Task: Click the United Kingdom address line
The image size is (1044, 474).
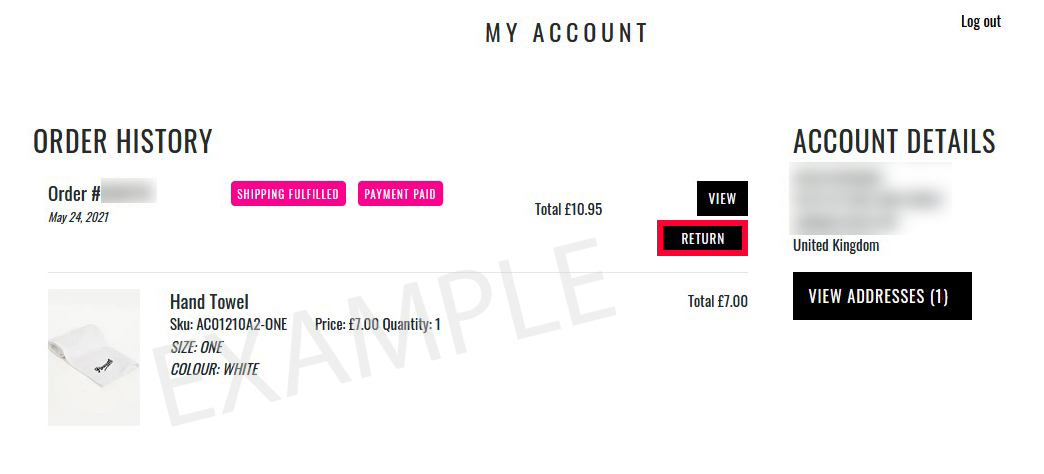Action: [836, 245]
